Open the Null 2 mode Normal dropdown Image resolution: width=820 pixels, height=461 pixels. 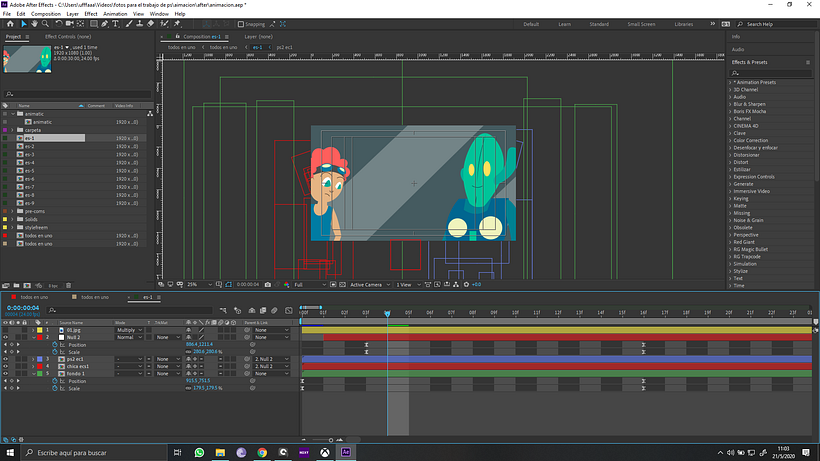[x=129, y=337]
